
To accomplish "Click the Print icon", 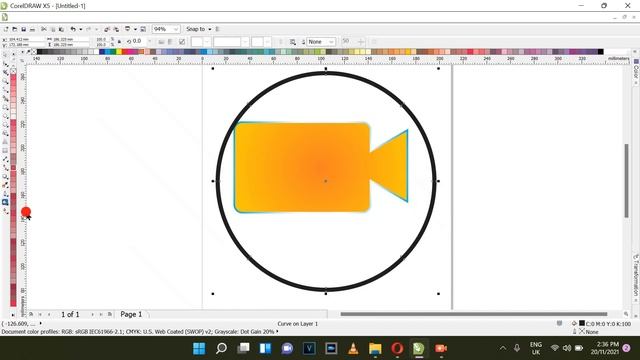I will point(33,29).
